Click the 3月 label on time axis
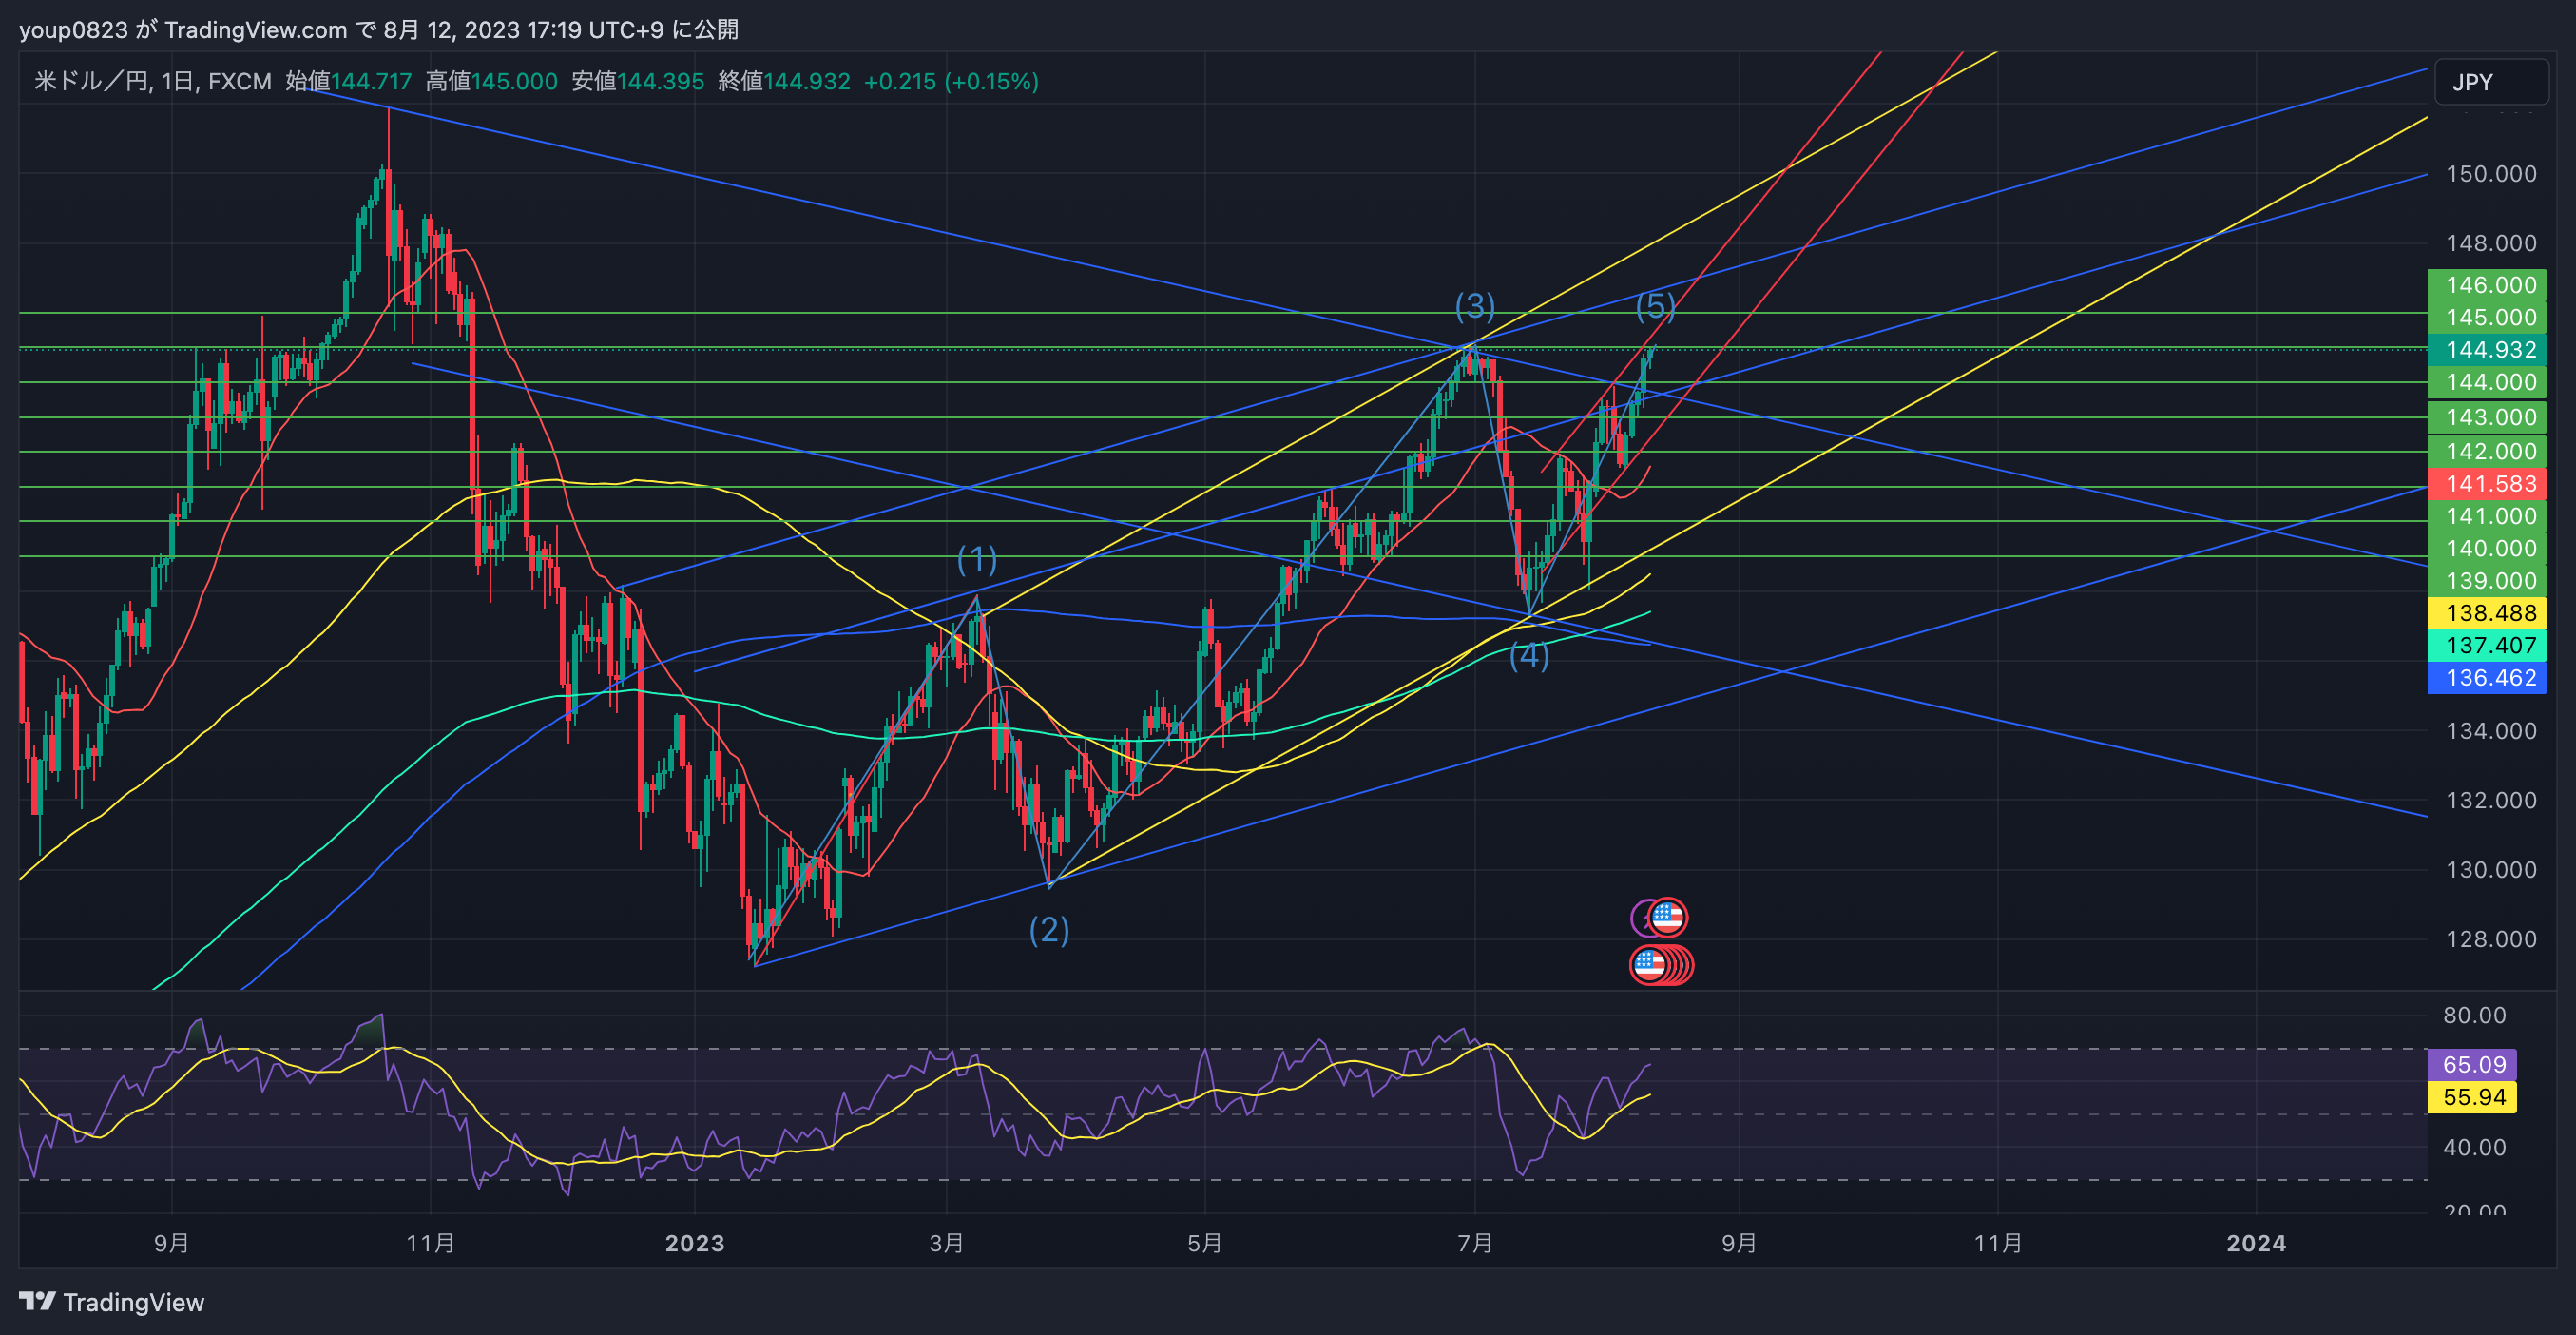The width and height of the screenshot is (2576, 1335). 946,1243
